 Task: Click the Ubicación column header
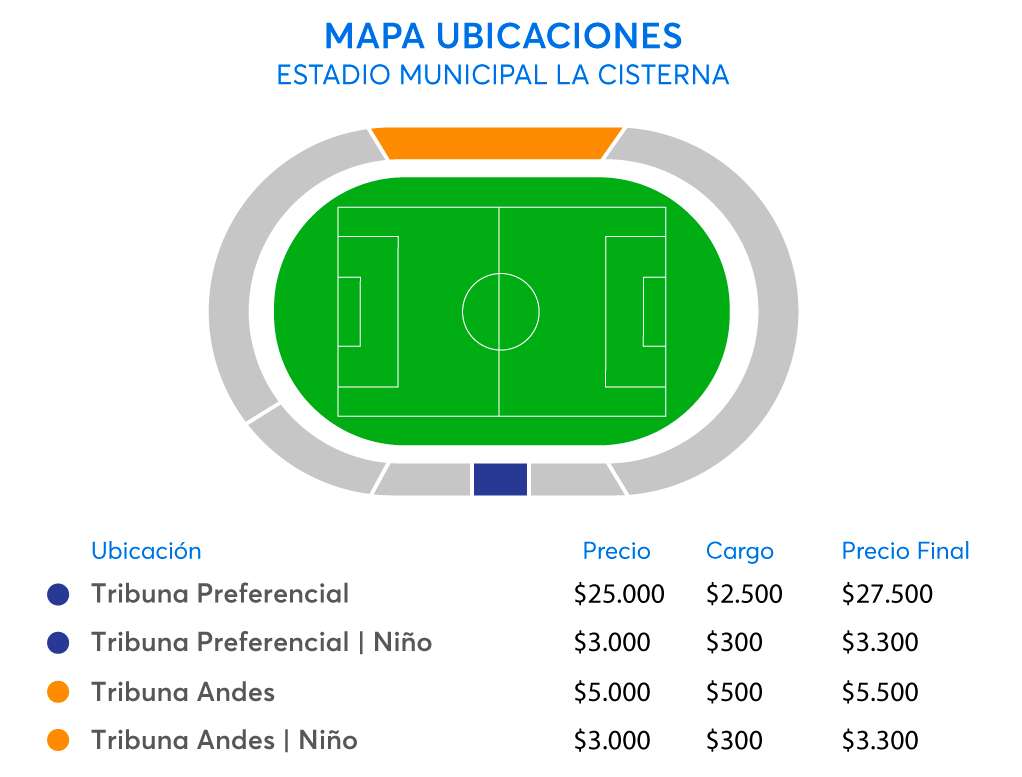coord(146,551)
